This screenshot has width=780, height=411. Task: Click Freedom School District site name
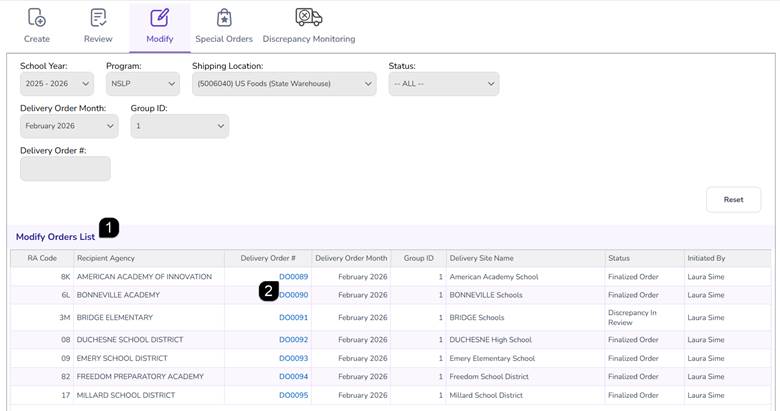coord(489,377)
